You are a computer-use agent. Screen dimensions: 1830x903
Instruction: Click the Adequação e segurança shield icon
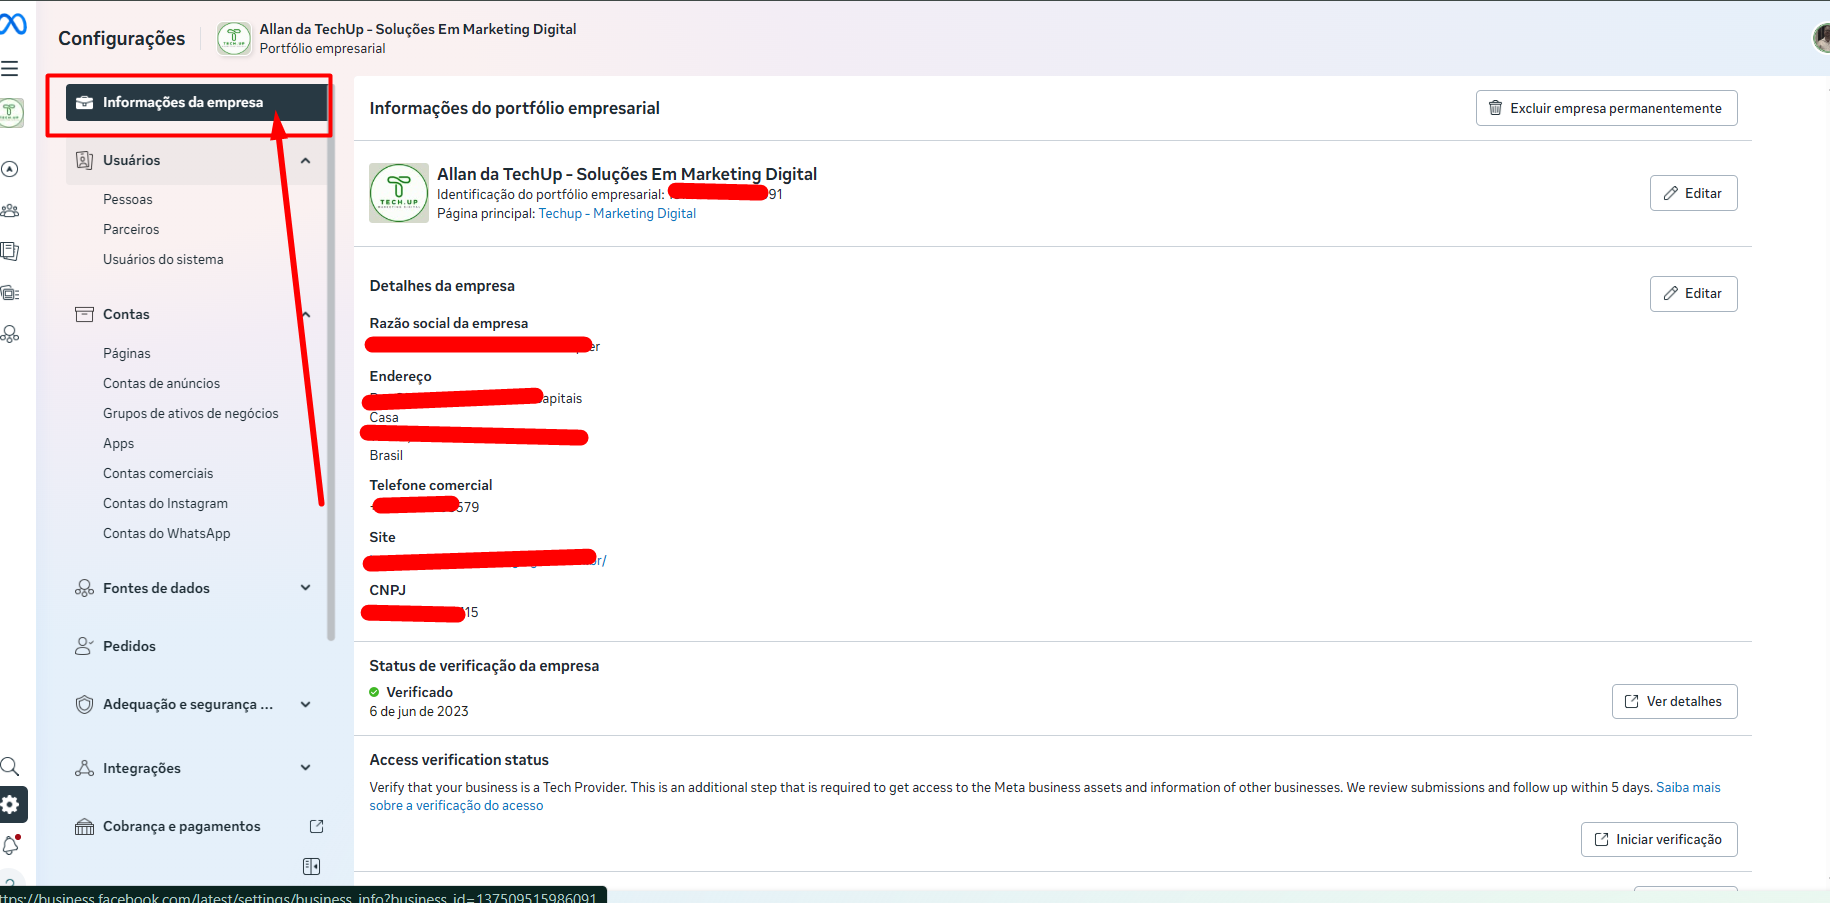point(85,704)
